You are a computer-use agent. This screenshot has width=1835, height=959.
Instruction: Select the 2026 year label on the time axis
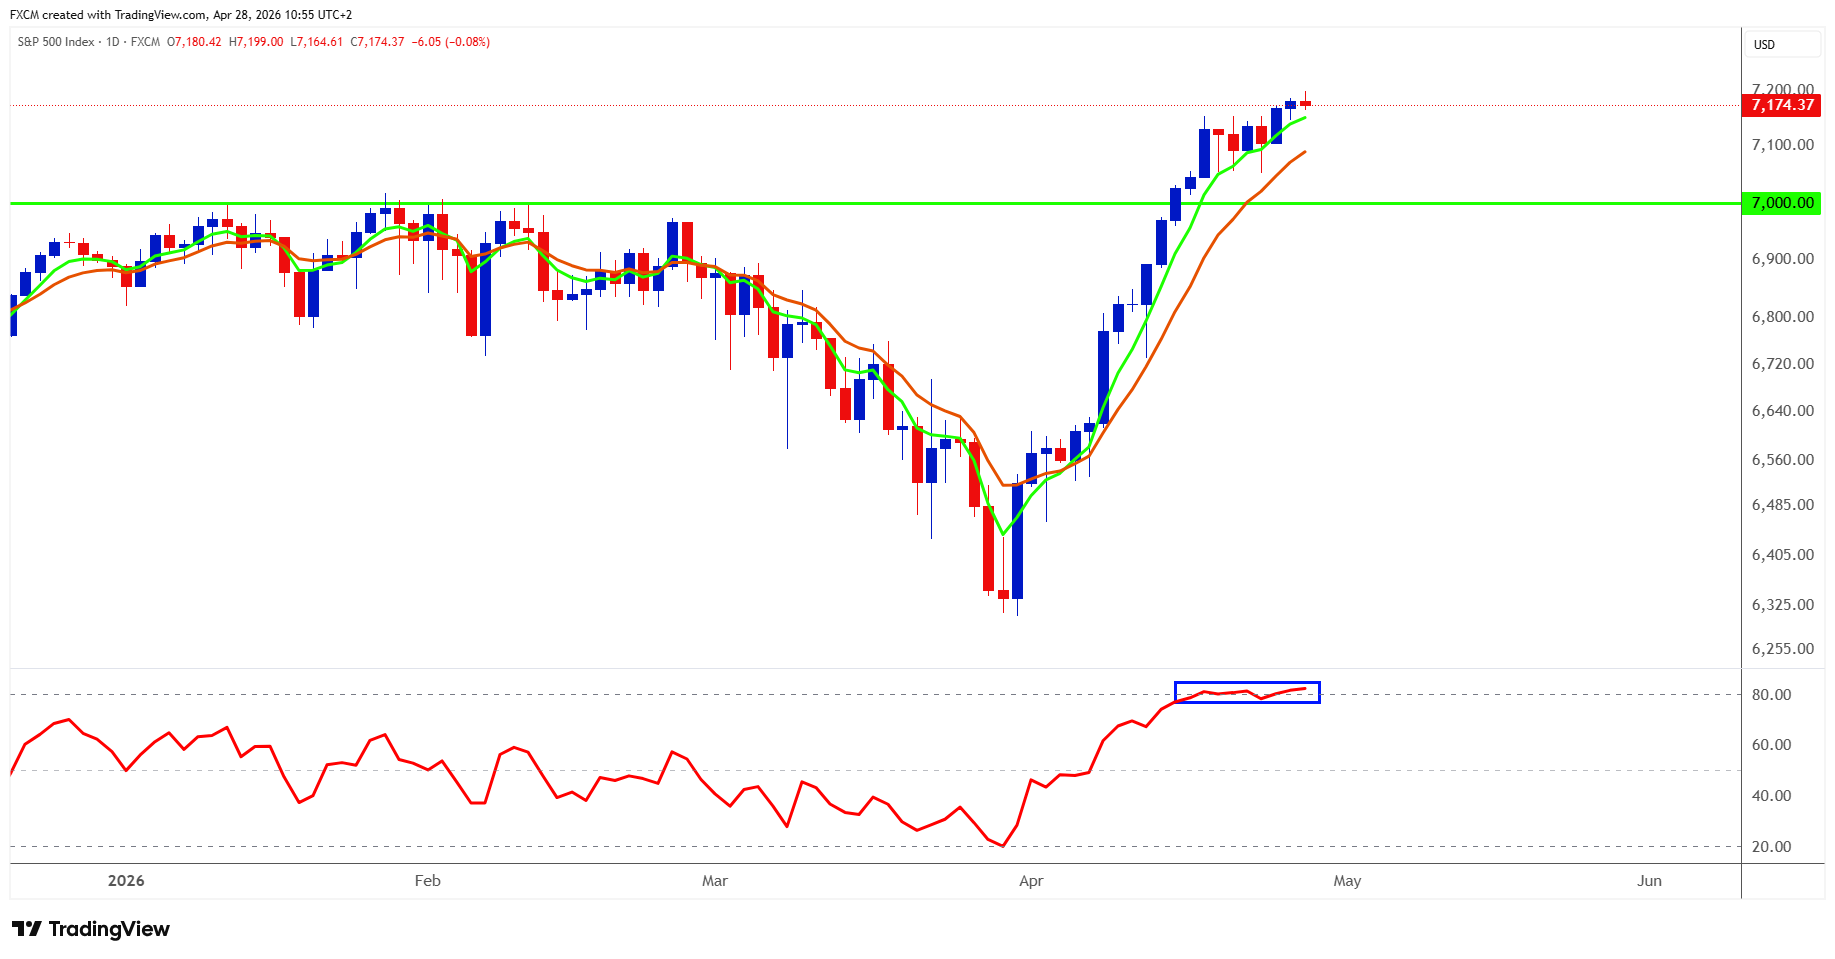(x=126, y=881)
